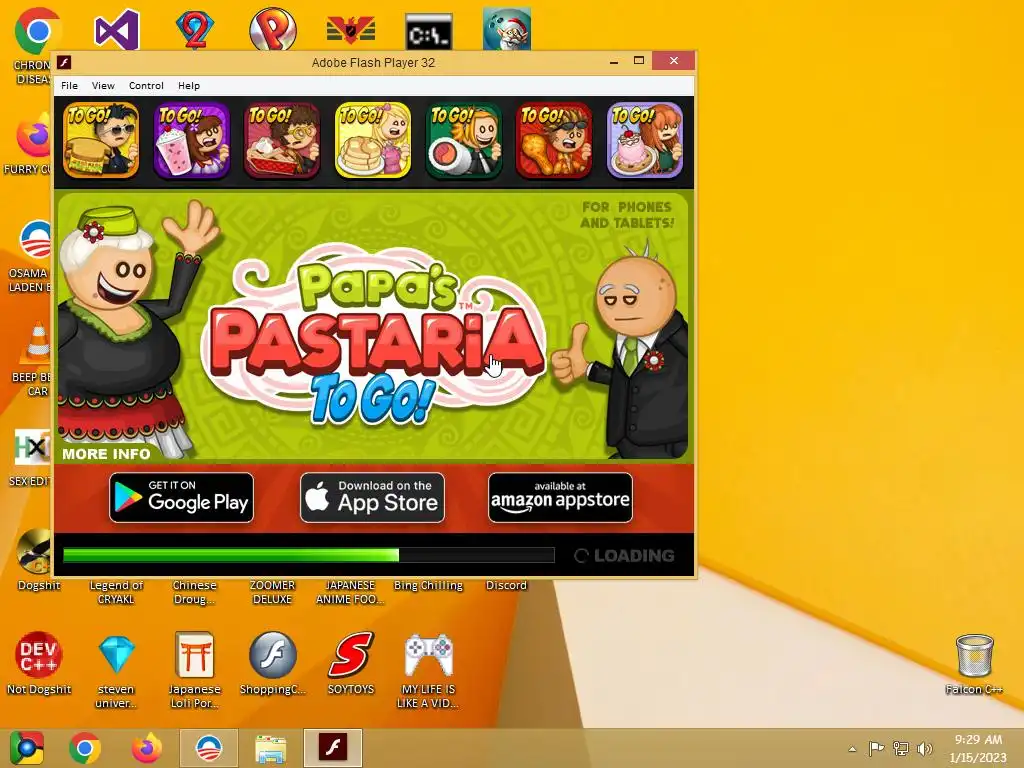Image resolution: width=1024 pixels, height=768 pixels.
Task: Click the Get it on Google Play button
Action: coord(182,498)
